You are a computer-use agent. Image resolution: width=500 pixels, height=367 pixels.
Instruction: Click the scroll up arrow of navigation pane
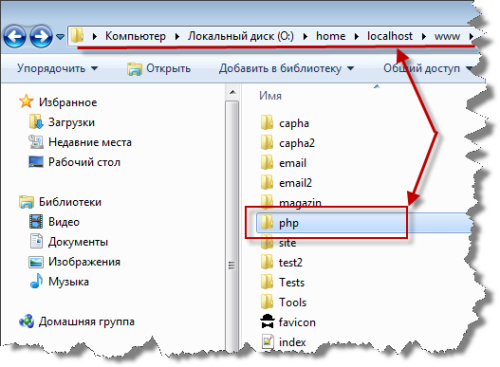tap(232, 92)
